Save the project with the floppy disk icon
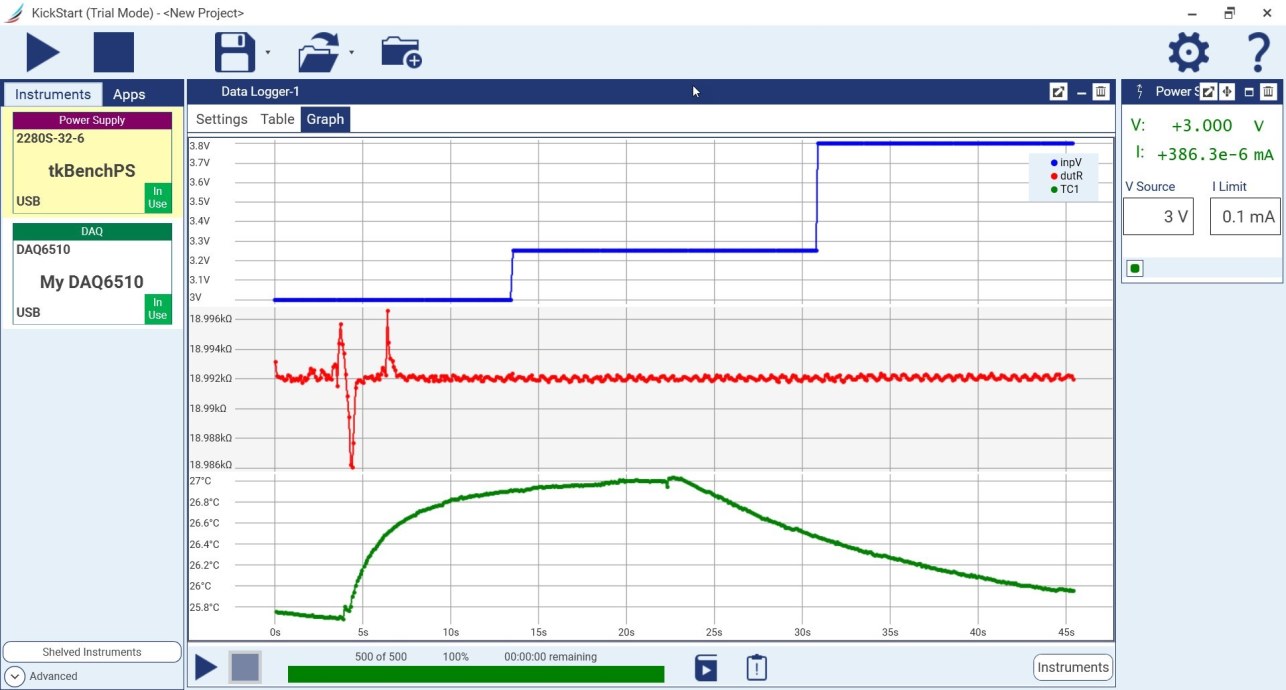1286x690 pixels. [x=235, y=52]
